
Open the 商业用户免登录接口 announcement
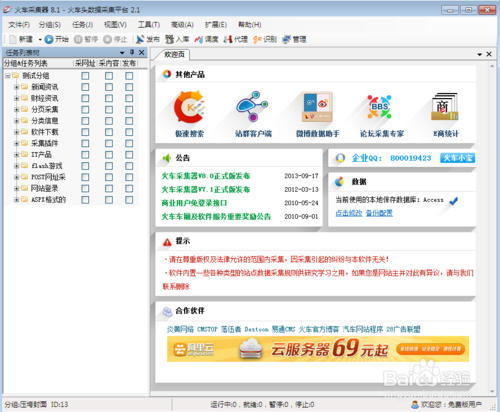tap(194, 203)
